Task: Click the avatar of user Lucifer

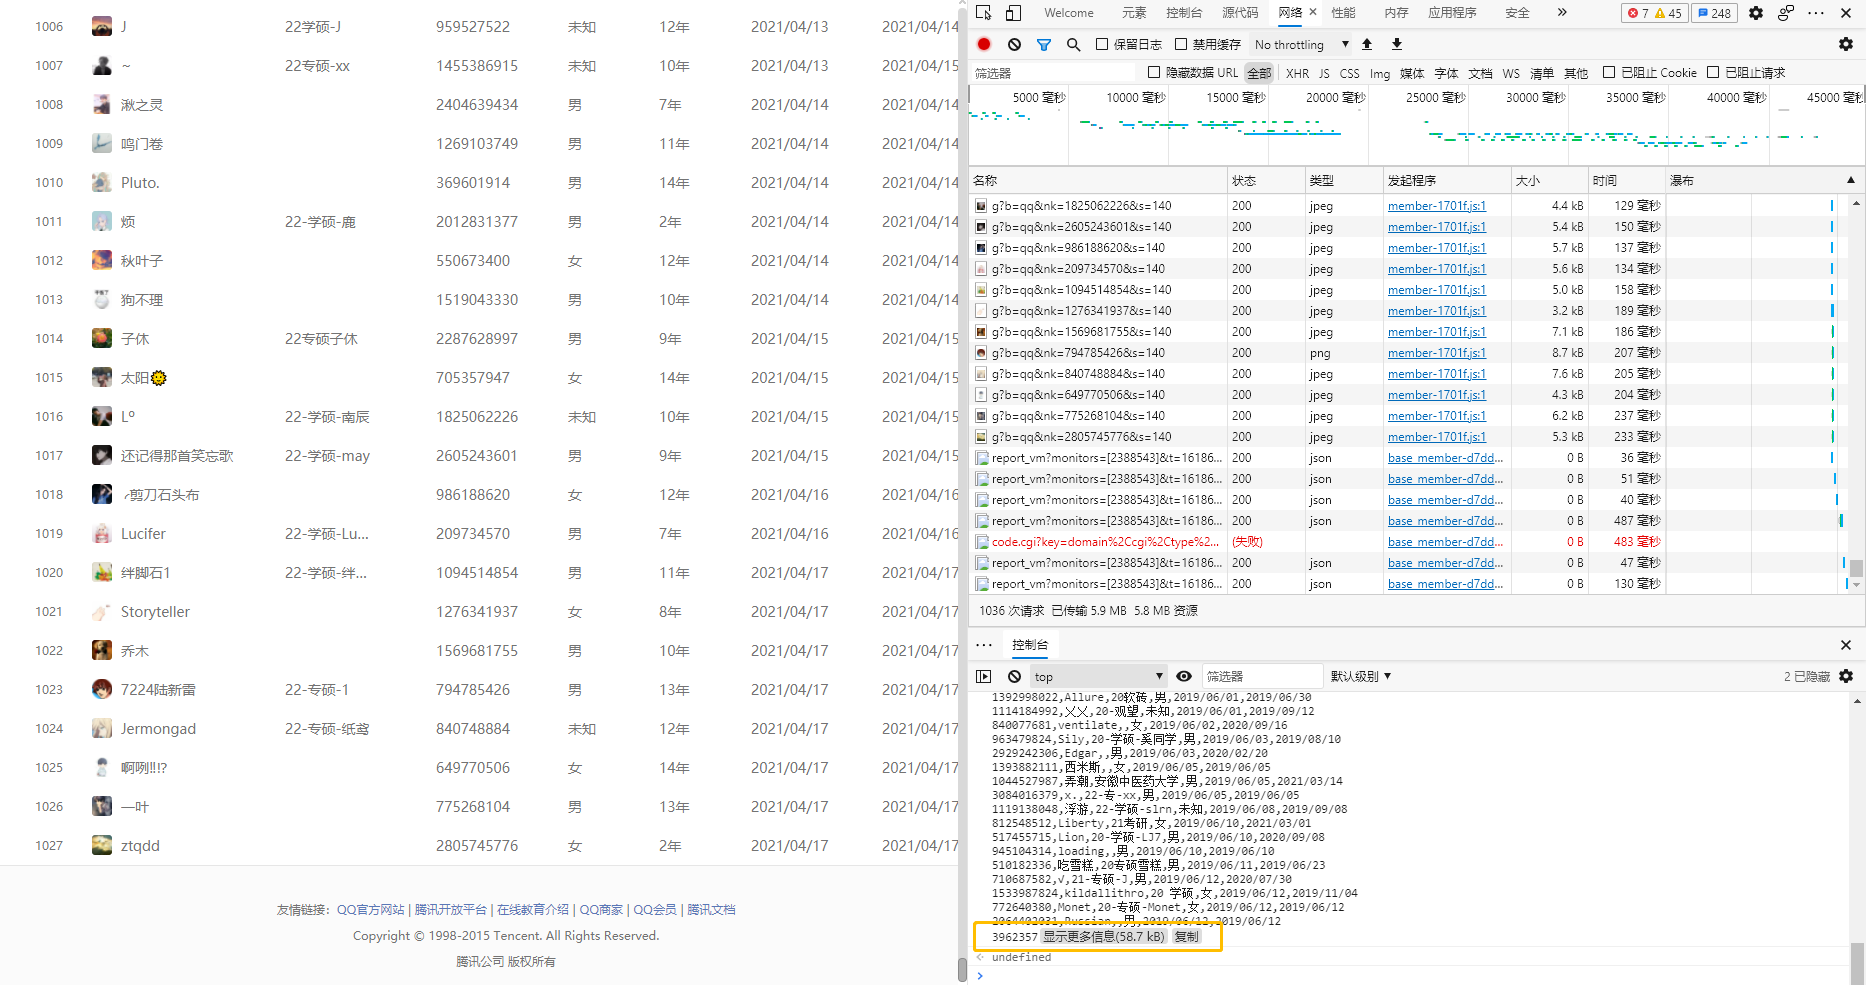Action: click(x=102, y=533)
